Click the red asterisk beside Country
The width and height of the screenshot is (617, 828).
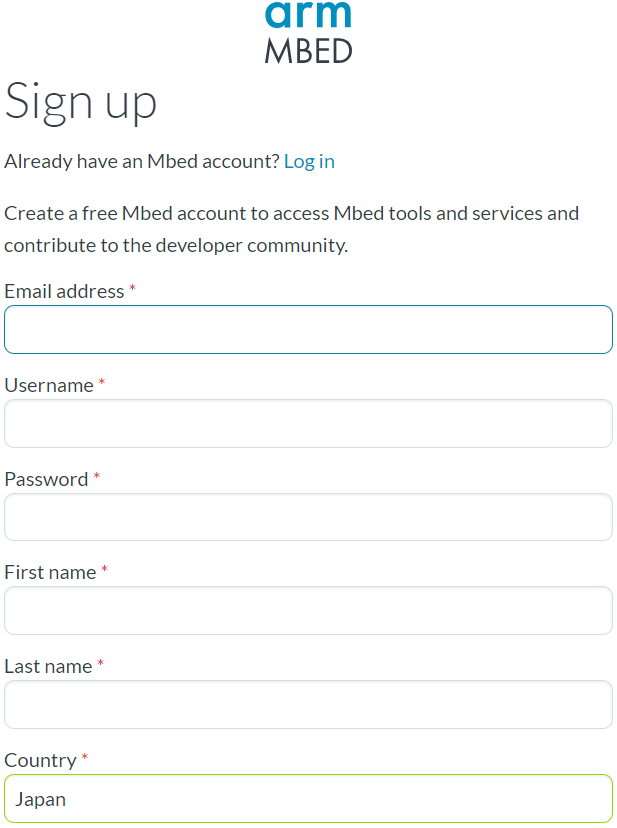(85, 758)
